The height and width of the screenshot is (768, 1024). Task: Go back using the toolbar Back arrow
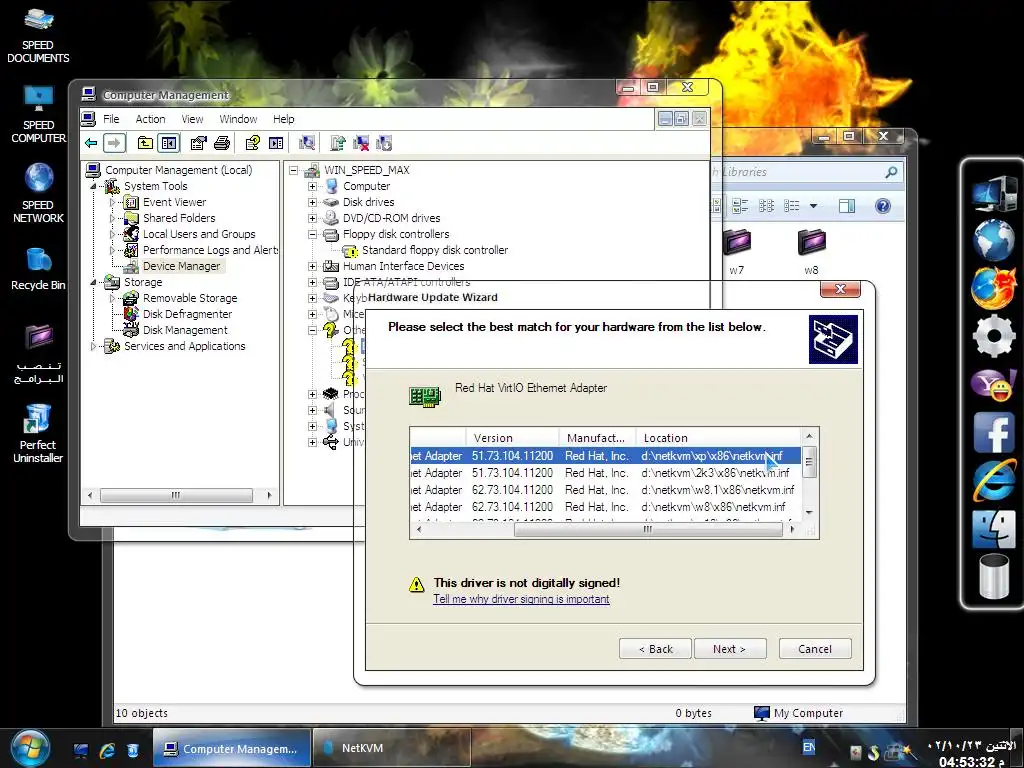pyautogui.click(x=91, y=143)
